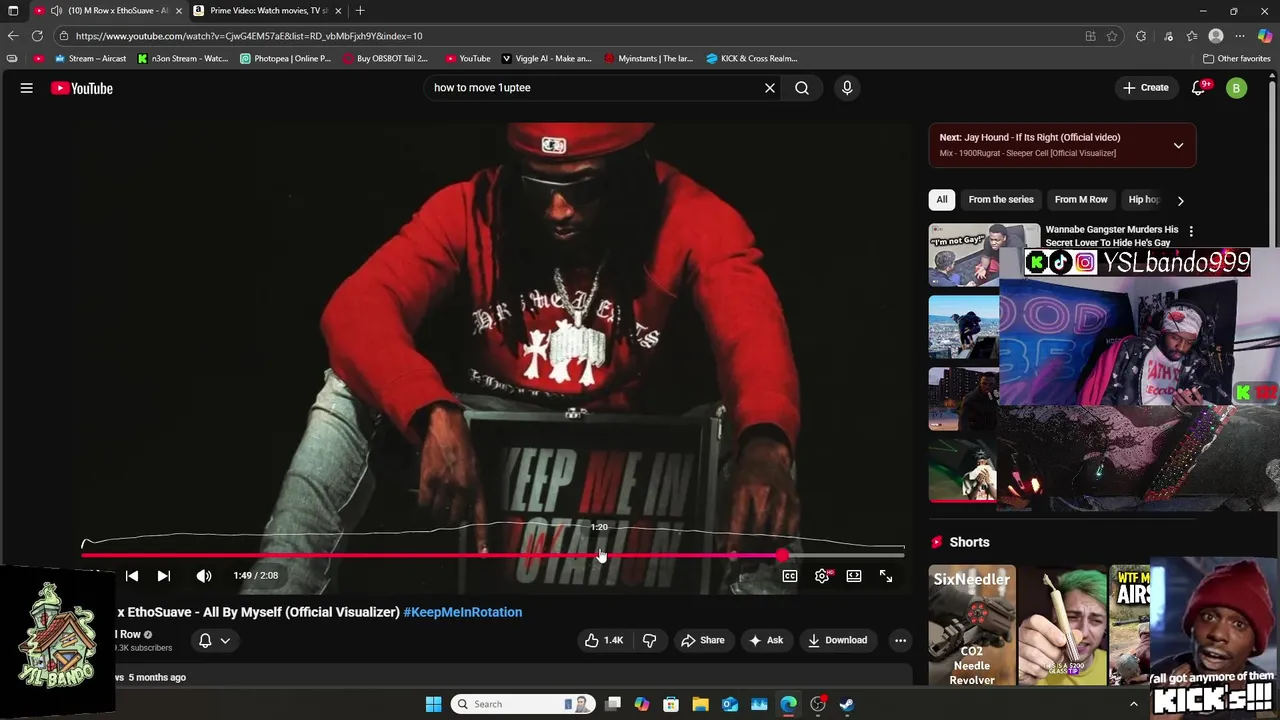Image resolution: width=1280 pixels, height=720 pixels.
Task: Go to YouTube home via logo
Action: click(82, 88)
